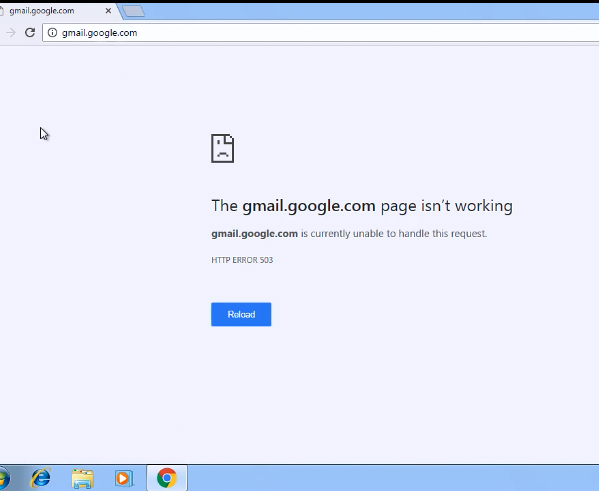Open site information icon in address bar
599x491 pixels.
pos(52,33)
